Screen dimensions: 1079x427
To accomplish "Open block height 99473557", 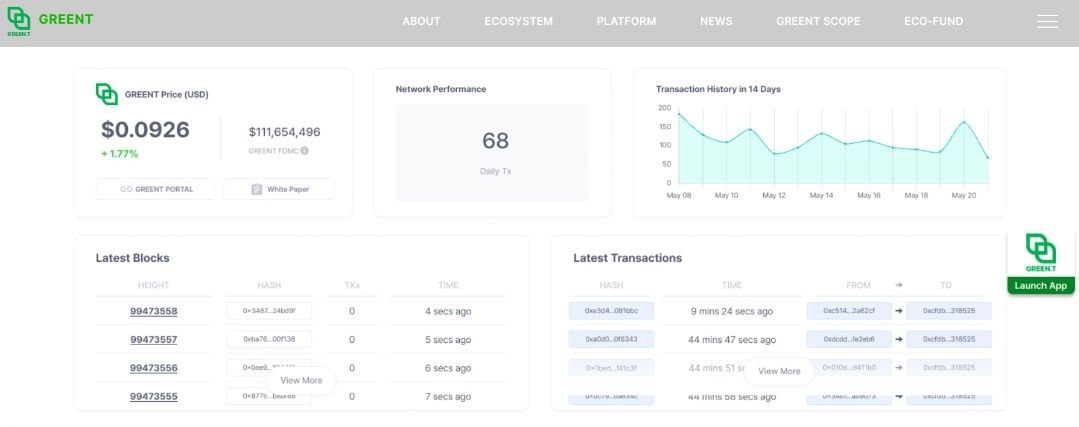I will coord(153,340).
